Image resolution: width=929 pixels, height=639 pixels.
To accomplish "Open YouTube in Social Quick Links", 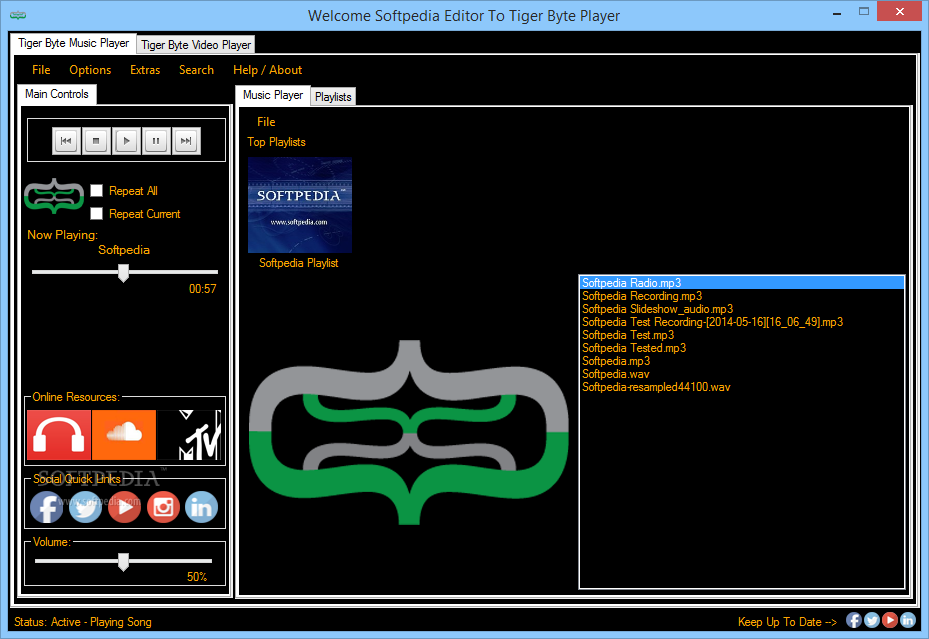I will tap(124, 508).
